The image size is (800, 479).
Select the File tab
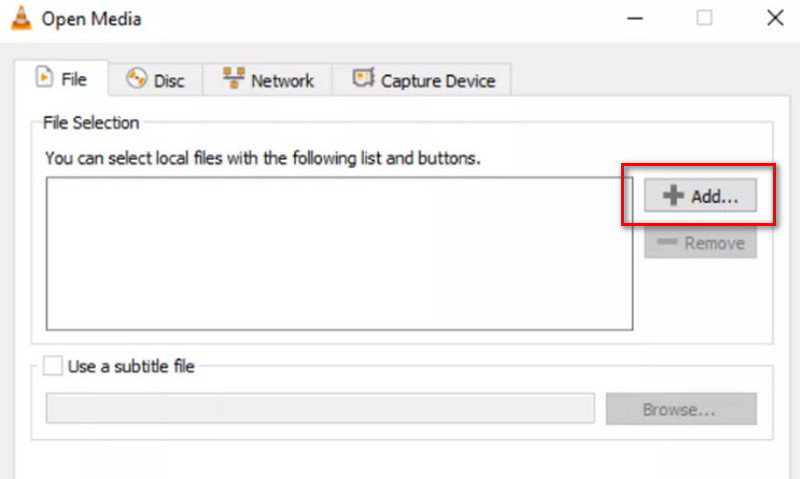coord(61,78)
